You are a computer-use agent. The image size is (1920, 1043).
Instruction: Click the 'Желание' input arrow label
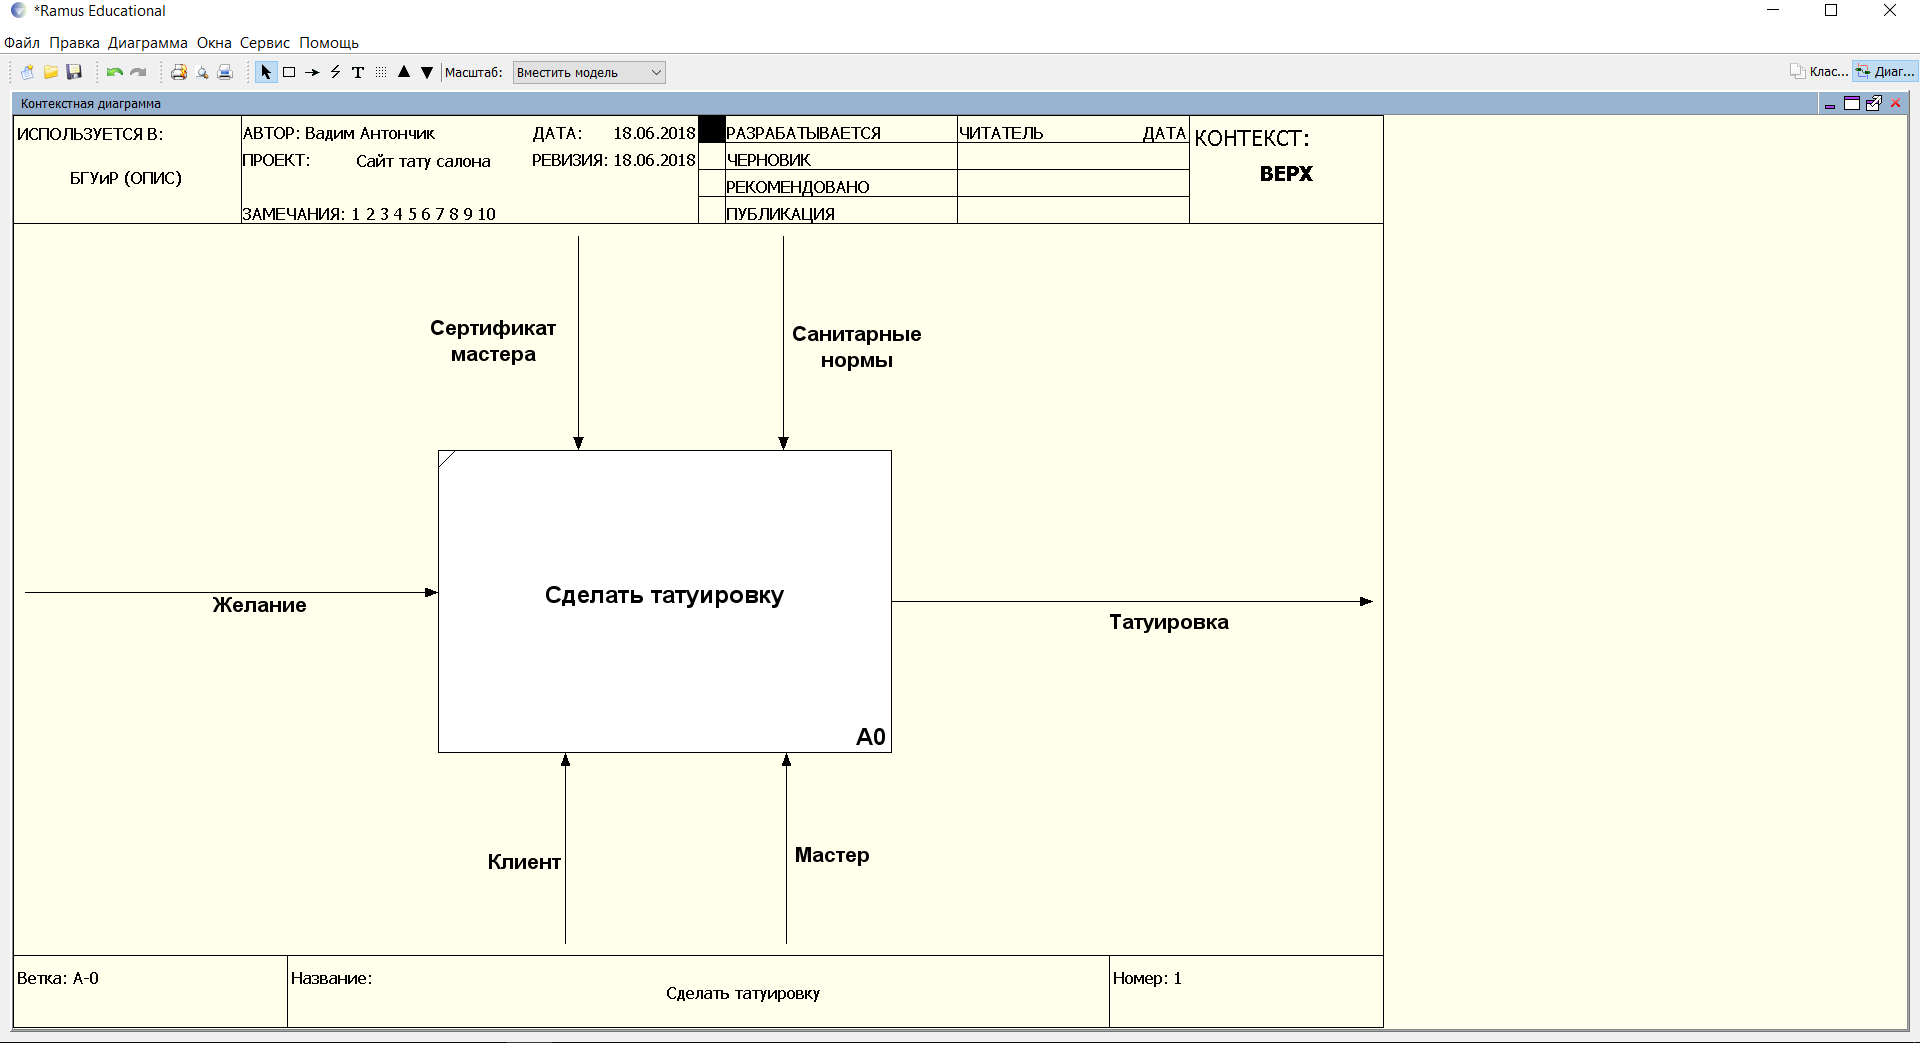(x=259, y=605)
